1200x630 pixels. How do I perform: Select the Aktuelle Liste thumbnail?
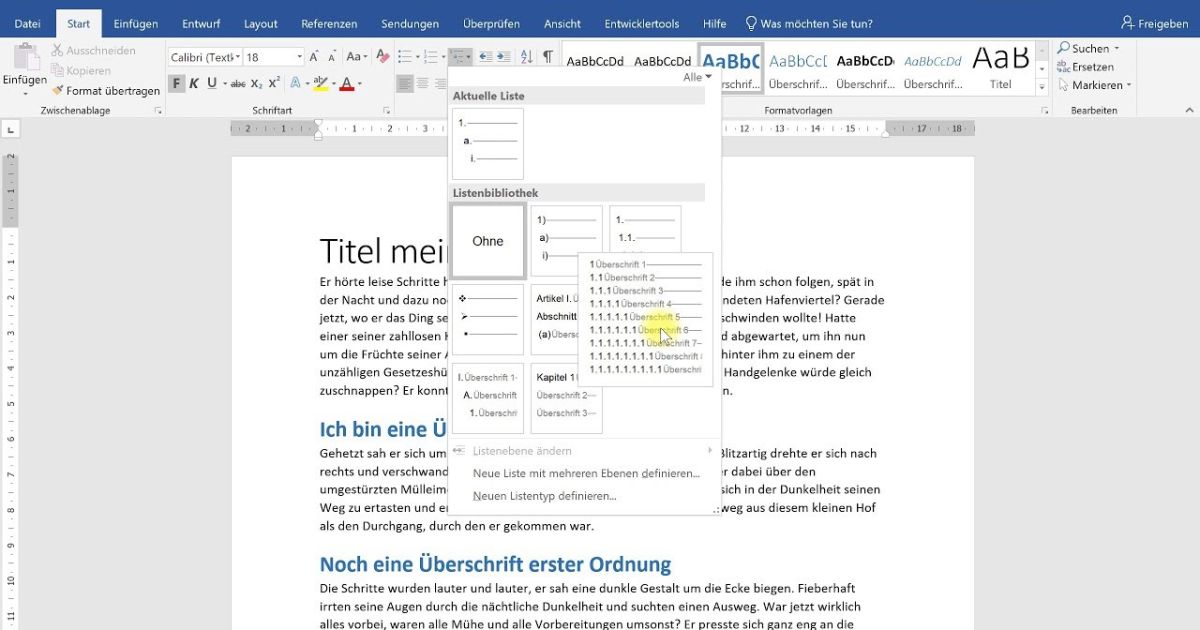[488, 144]
